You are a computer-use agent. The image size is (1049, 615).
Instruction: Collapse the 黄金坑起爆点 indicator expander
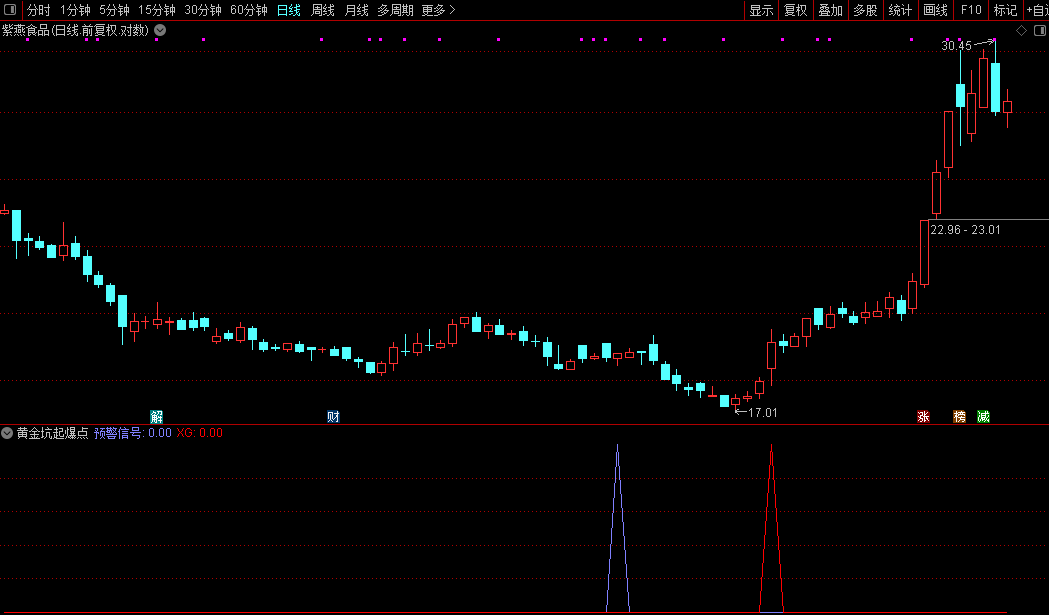coord(7,433)
